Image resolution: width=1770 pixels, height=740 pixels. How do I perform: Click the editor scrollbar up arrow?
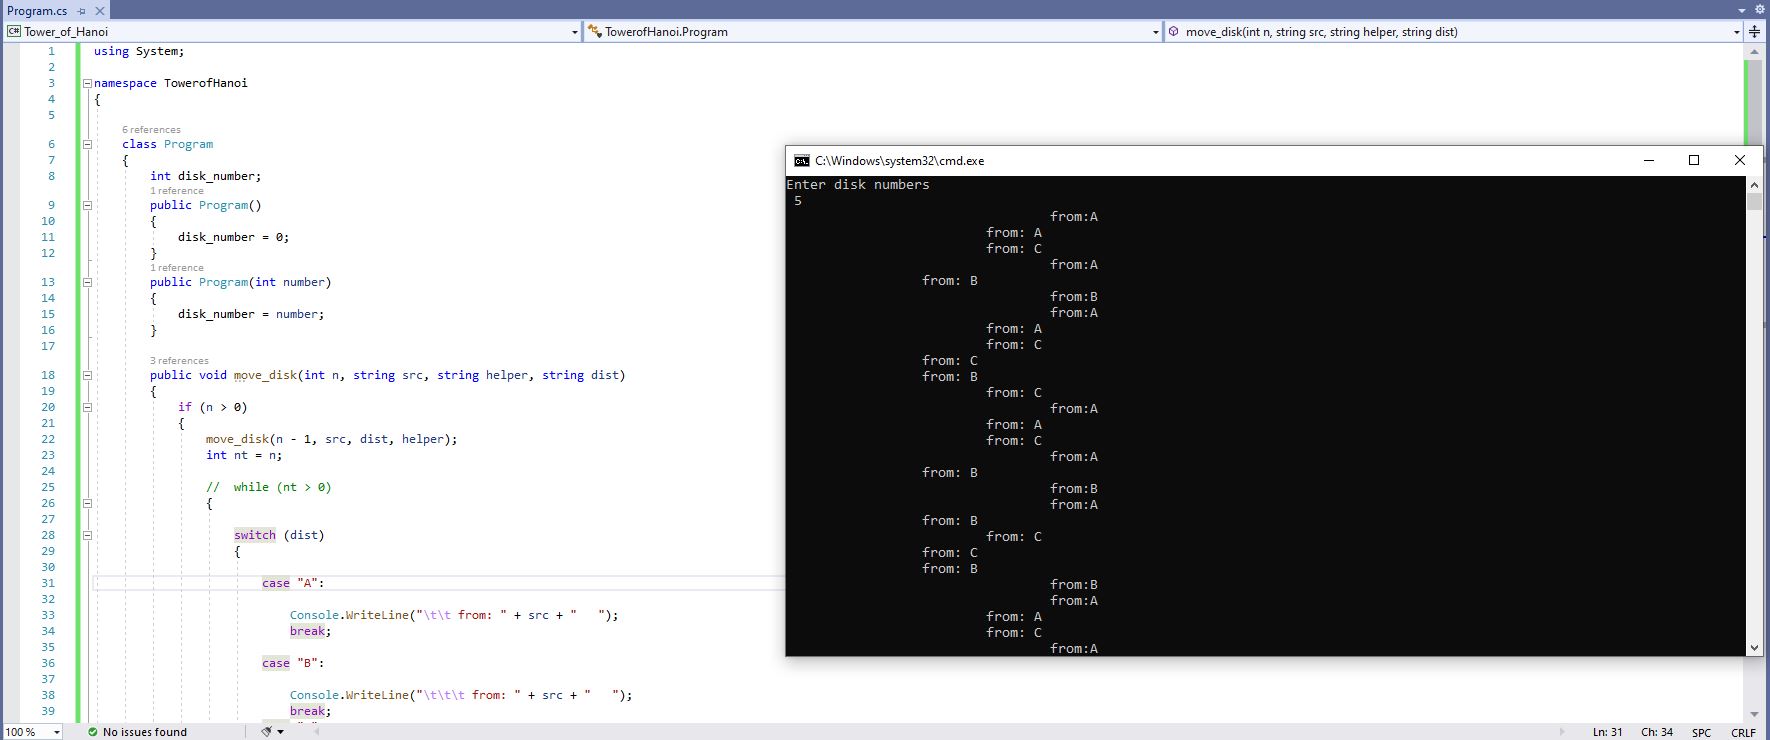click(1753, 50)
